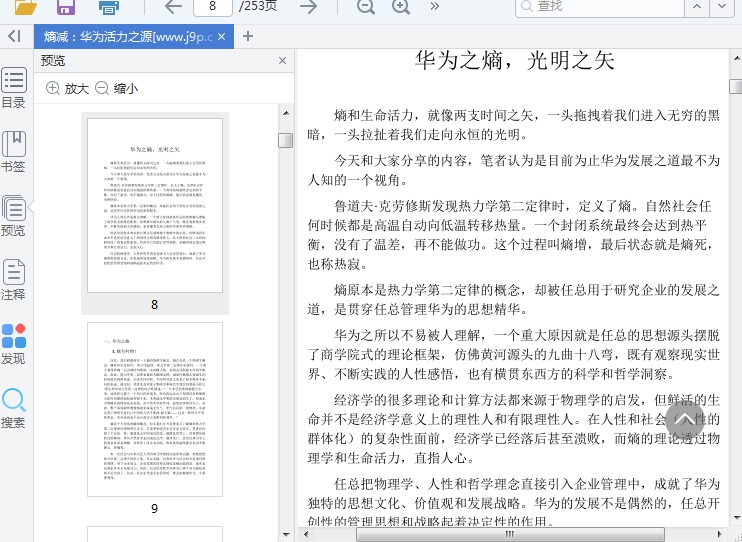Select the page 8 thumbnail
The height and width of the screenshot is (542, 742).
pyautogui.click(x=155, y=205)
